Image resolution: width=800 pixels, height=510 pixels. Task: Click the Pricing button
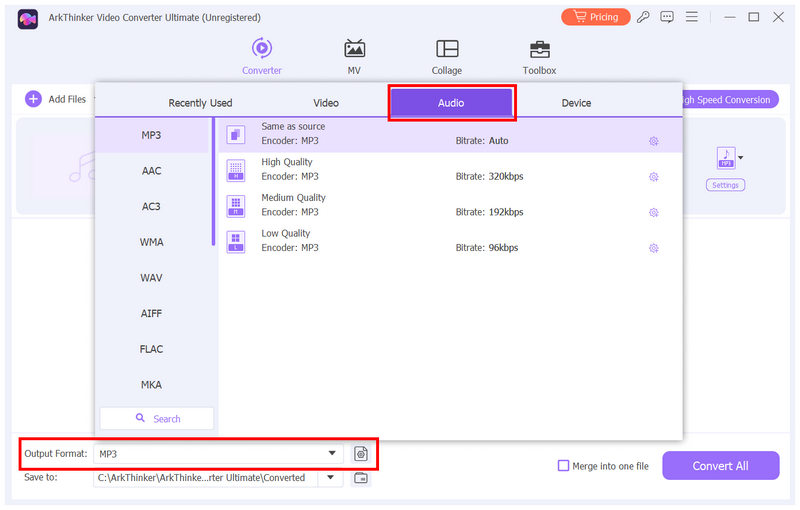(x=595, y=17)
